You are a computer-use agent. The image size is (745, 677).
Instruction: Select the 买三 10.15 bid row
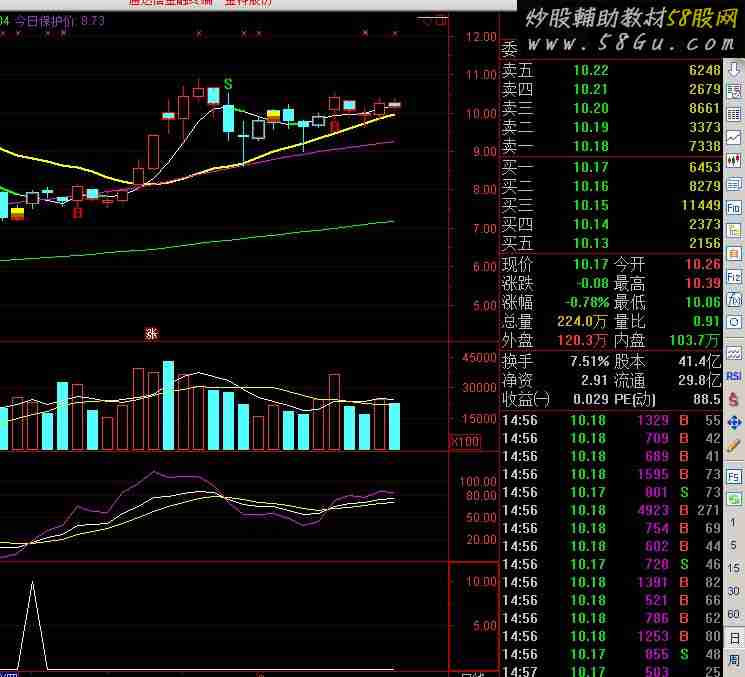[x=611, y=205]
